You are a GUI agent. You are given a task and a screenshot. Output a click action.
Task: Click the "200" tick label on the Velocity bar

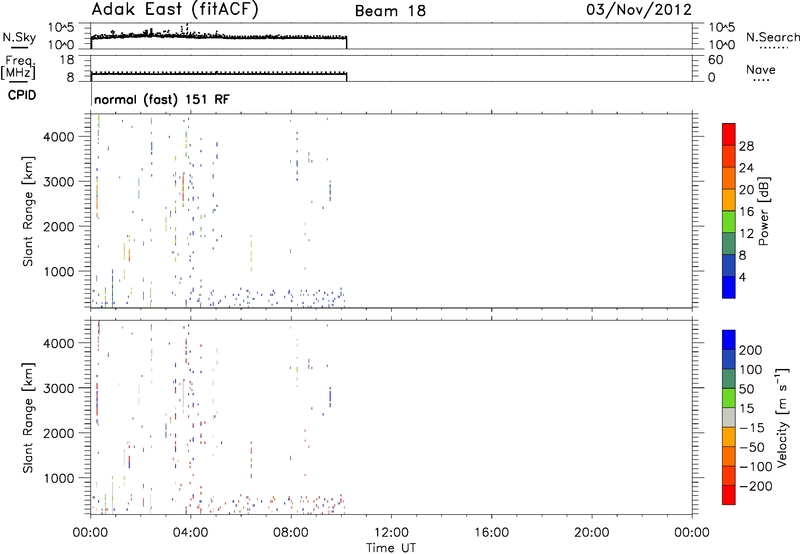pos(751,350)
